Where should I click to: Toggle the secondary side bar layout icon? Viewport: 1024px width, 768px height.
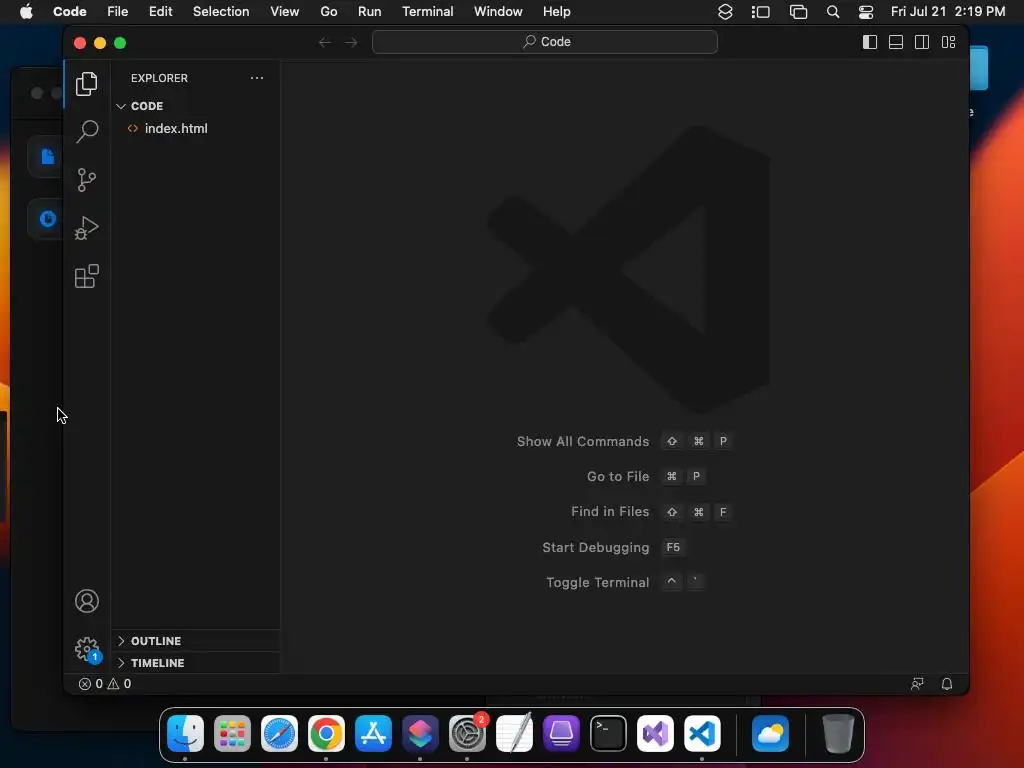[x=922, y=42]
